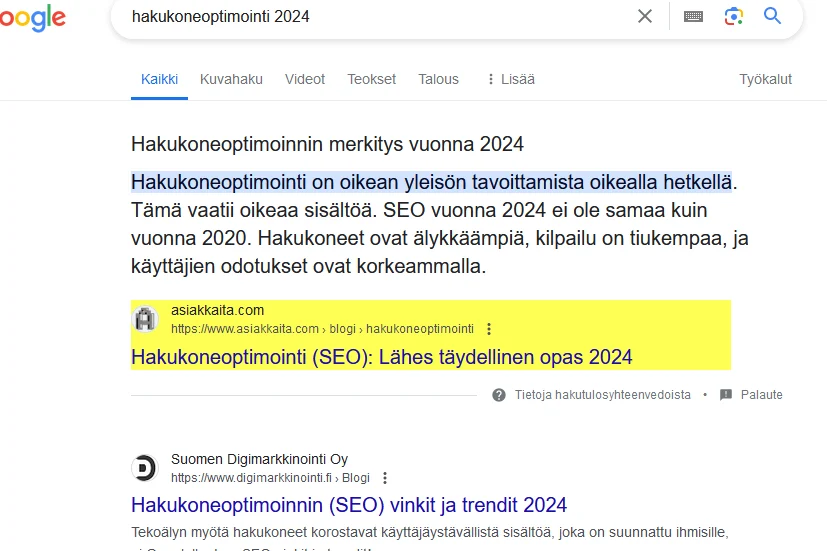Clear the search box with the X icon
This screenshot has width=827, height=551.
645,16
